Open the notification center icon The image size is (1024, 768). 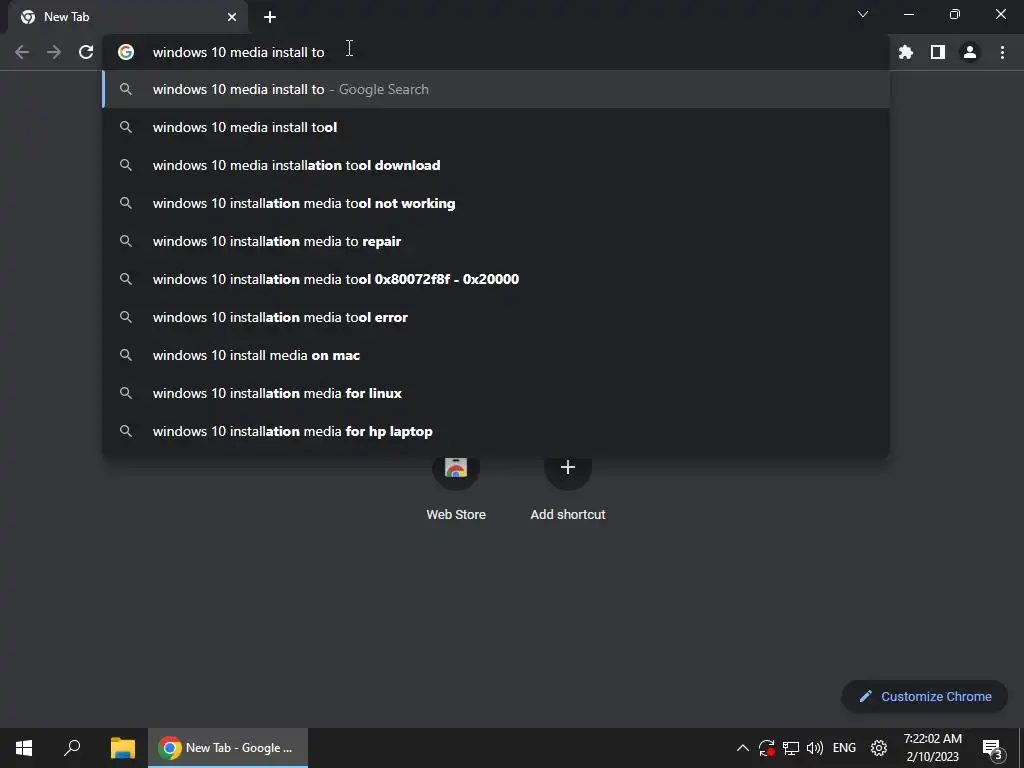pyautogui.click(x=993, y=748)
